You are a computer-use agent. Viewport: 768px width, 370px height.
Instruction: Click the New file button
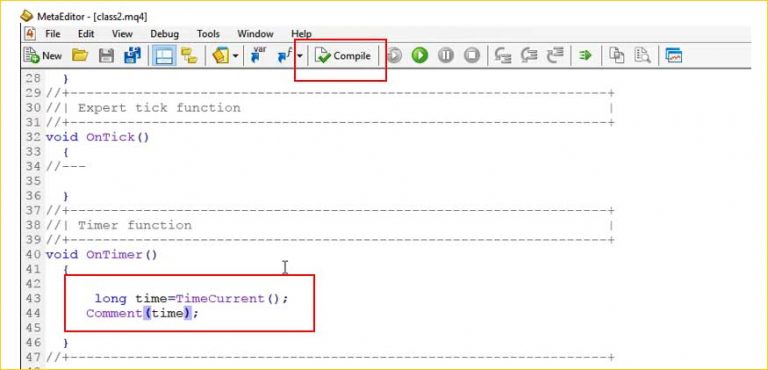(x=43, y=56)
